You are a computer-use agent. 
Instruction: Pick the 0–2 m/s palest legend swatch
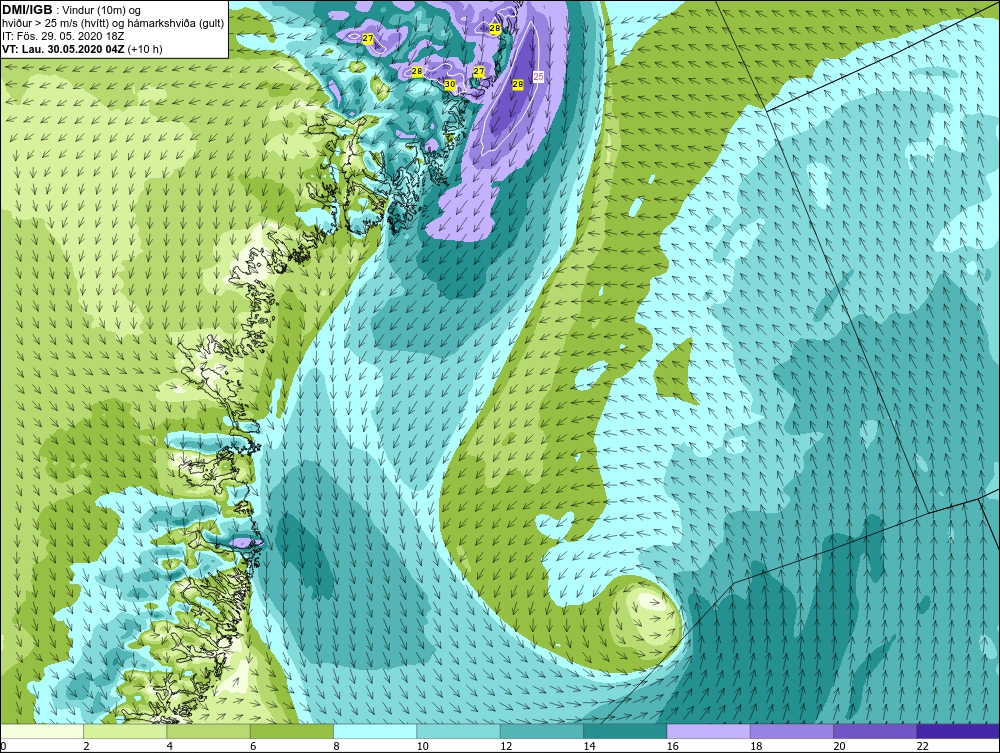pyautogui.click(x=42, y=731)
